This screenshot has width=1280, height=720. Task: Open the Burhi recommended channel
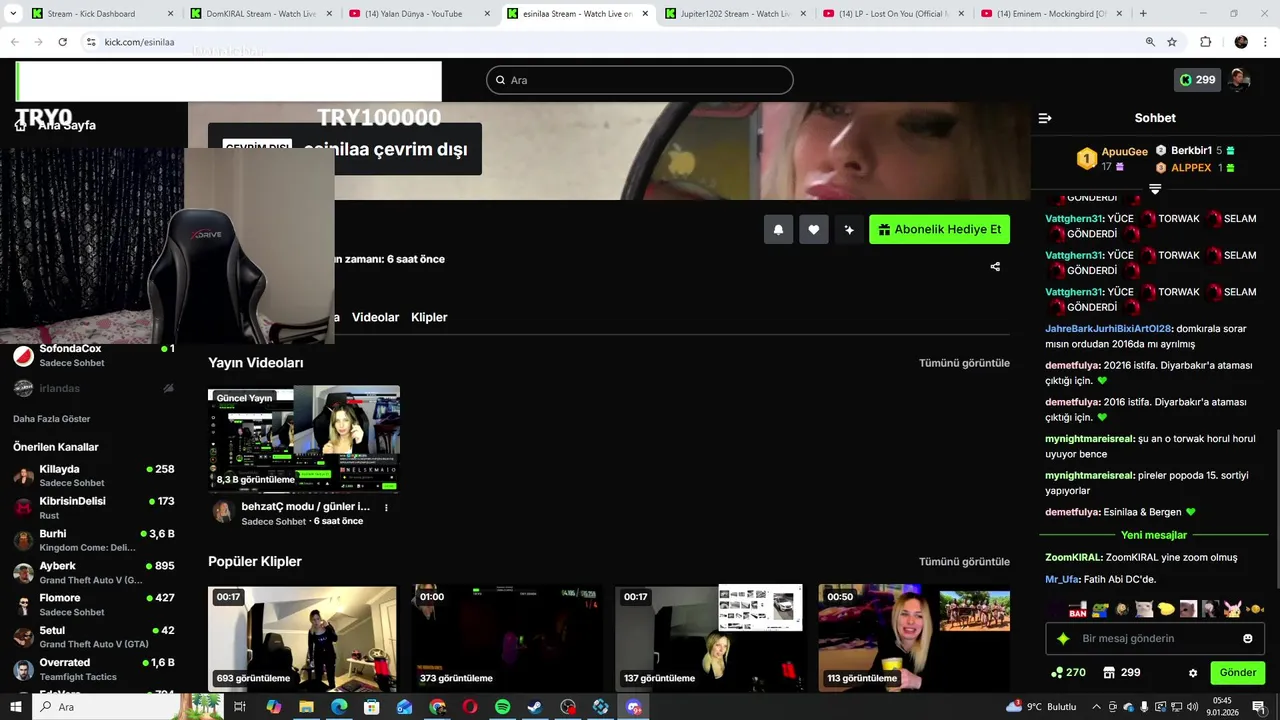click(x=94, y=540)
